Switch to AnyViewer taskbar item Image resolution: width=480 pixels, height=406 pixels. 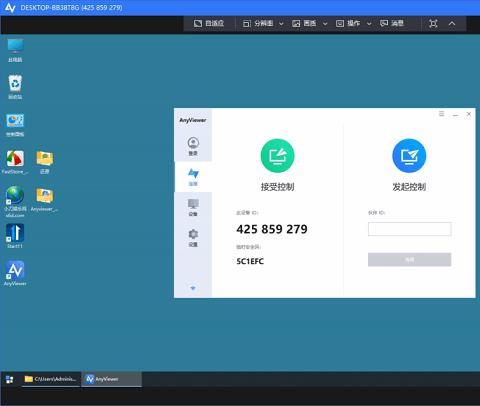click(112, 379)
